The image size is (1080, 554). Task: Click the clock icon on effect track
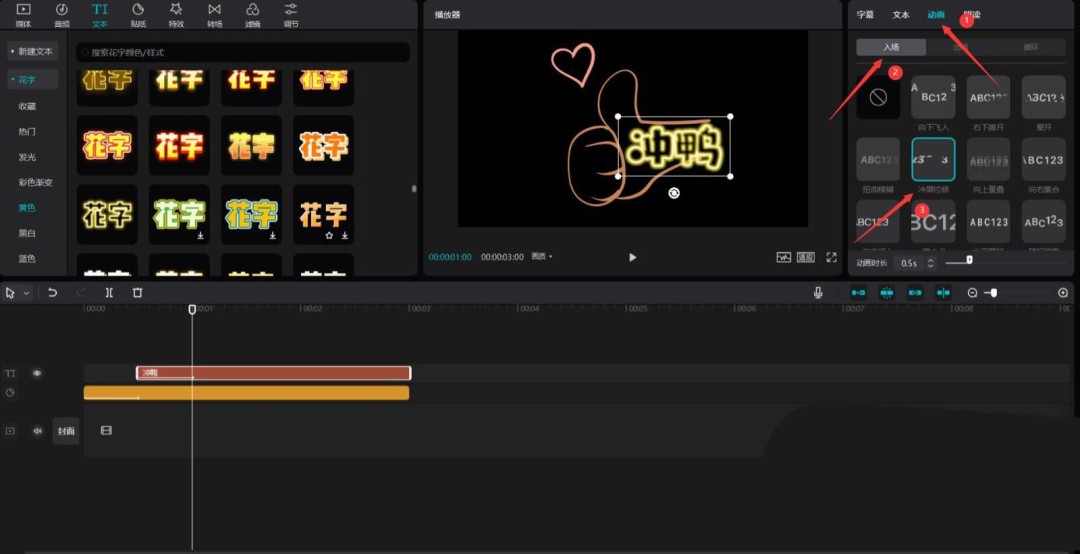pos(10,393)
